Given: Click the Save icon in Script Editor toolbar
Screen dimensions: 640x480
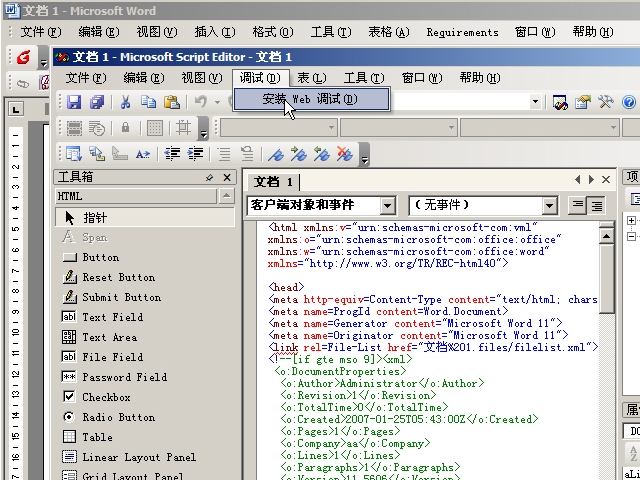Looking at the screenshot, I should point(74,102).
